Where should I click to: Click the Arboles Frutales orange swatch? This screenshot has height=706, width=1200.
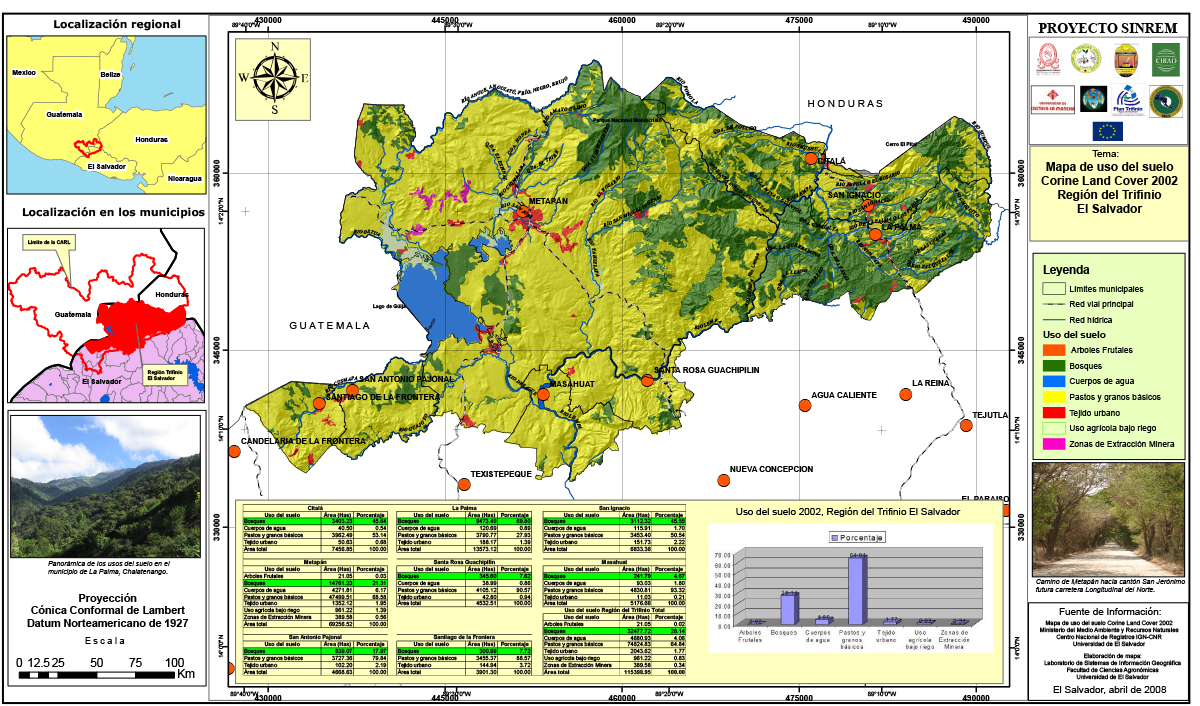click(x=1053, y=349)
